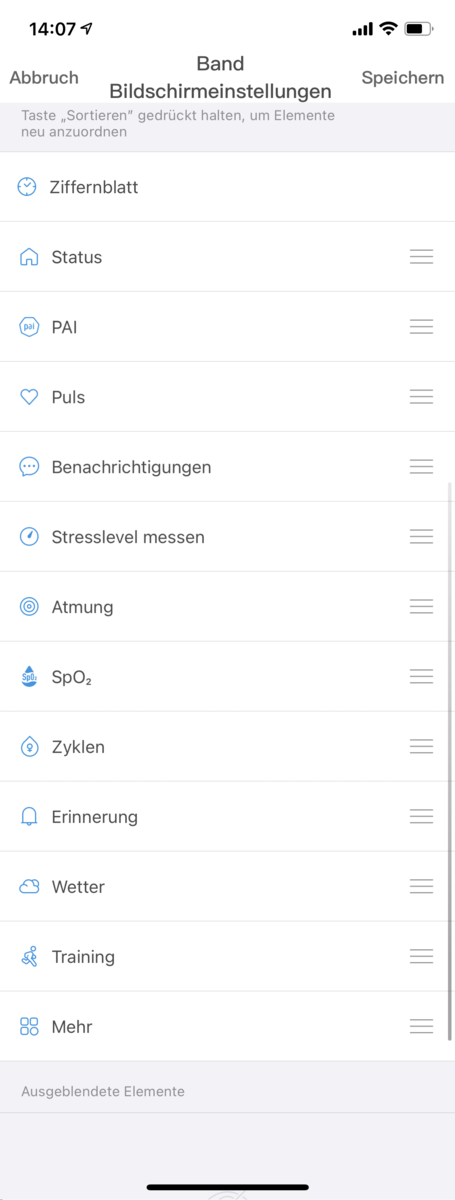
Task: Tap the Mehr grid icon
Action: (x=30, y=1027)
